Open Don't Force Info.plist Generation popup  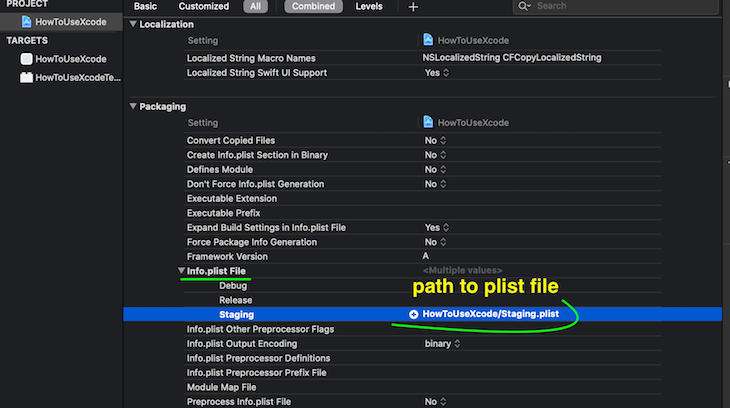pyautogui.click(x=435, y=184)
